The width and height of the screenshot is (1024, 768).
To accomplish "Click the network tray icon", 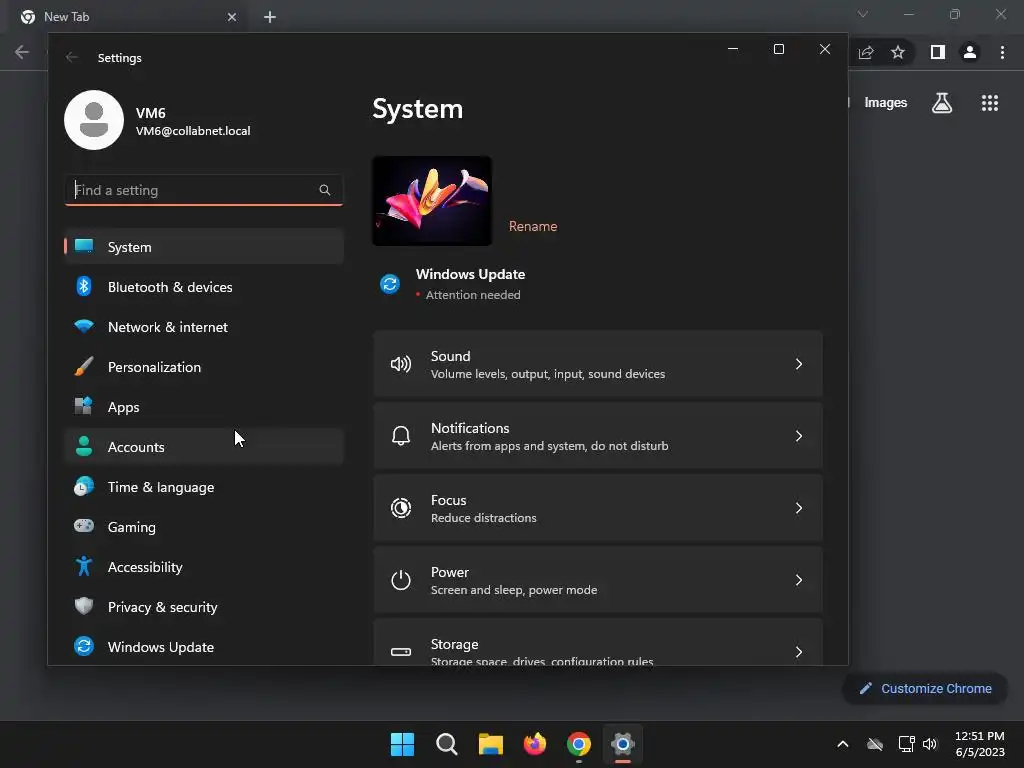I will coord(906,744).
